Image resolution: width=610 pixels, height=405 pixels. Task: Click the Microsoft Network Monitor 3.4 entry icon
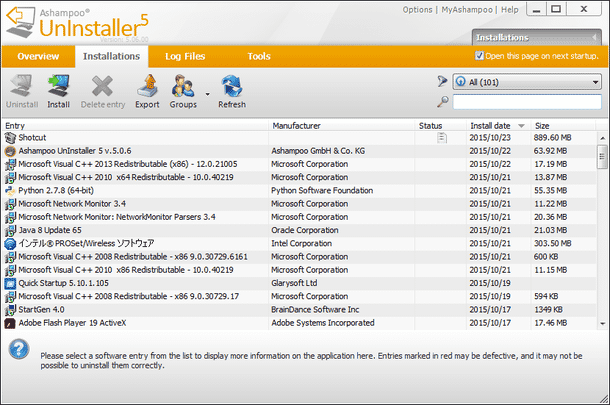click(10, 204)
